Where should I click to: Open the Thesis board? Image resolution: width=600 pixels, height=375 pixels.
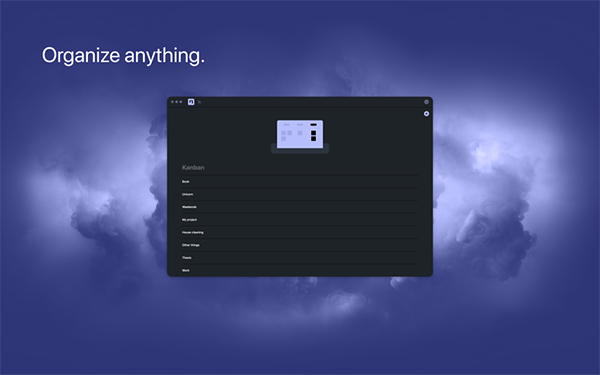pos(300,258)
